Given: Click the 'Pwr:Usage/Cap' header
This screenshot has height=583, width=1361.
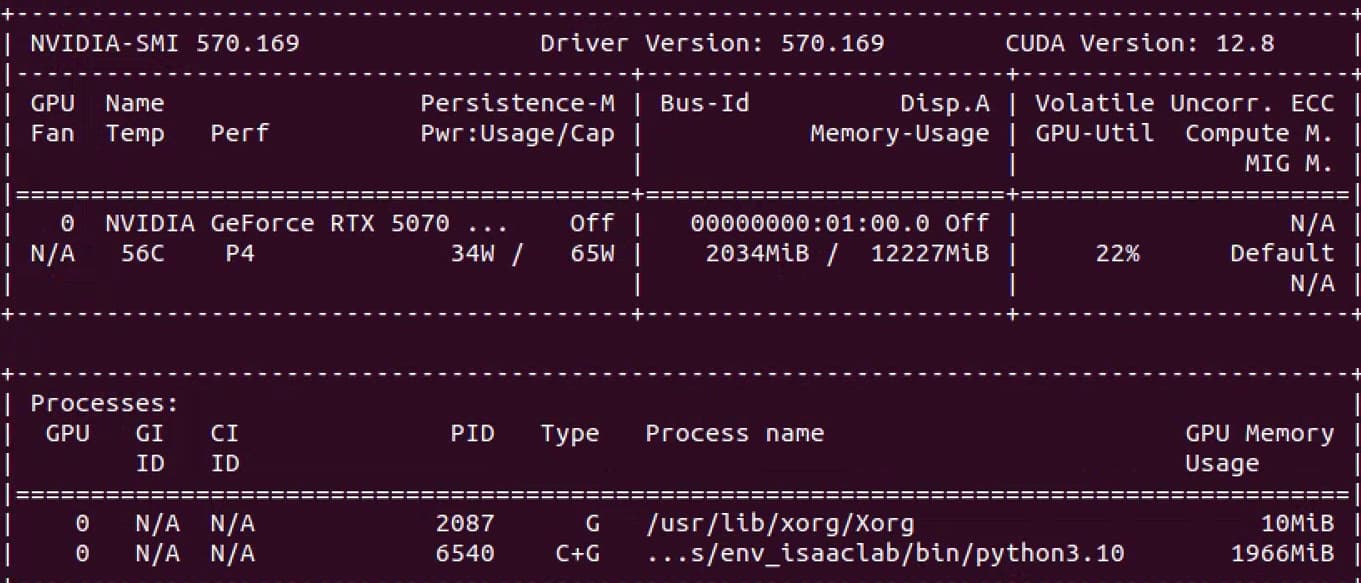Looking at the screenshot, I should tap(518, 133).
